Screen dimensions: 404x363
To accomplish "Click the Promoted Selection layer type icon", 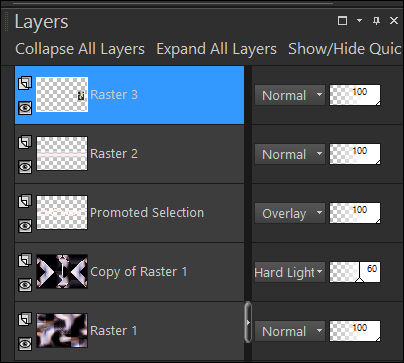I will point(25,201).
